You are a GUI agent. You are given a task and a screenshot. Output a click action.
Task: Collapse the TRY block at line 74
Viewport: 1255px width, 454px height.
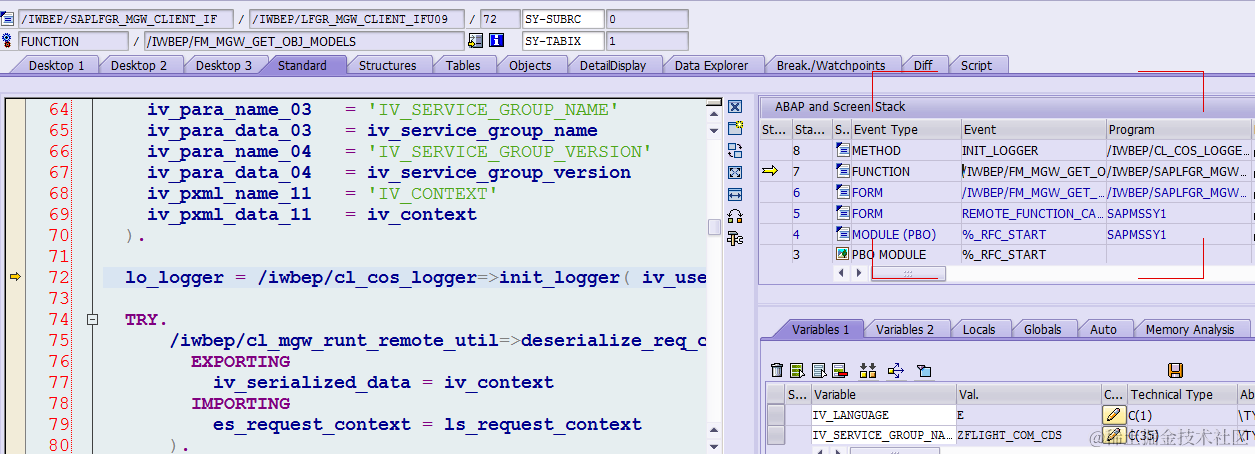tap(93, 320)
